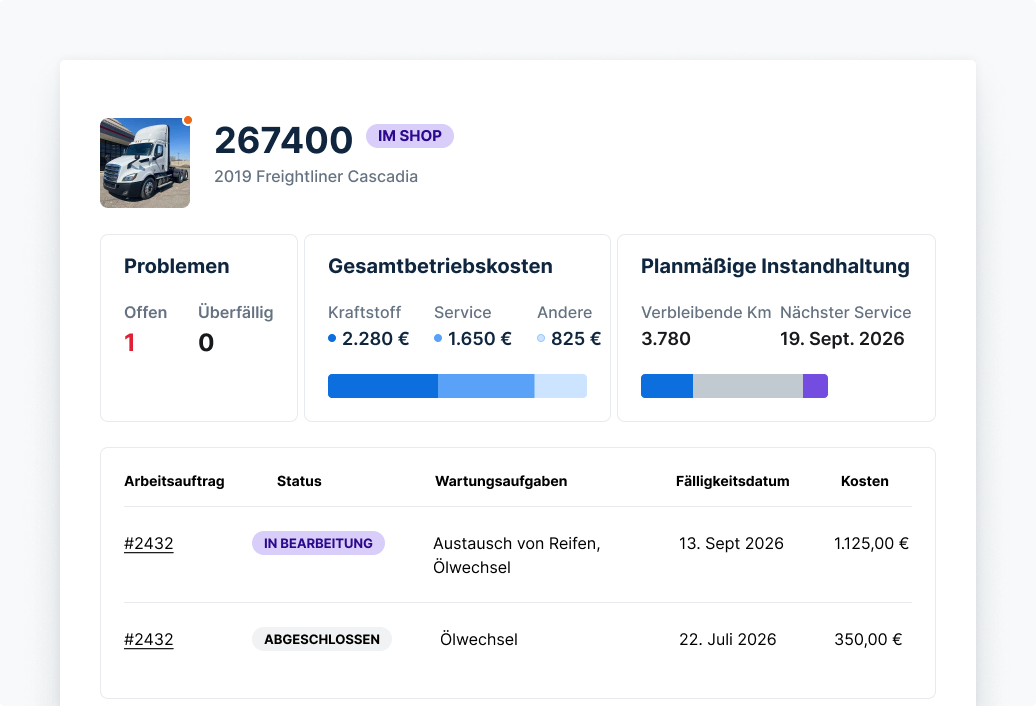The height and width of the screenshot is (706, 1036).
Task: Click the Verbleibende Km label
Action: click(706, 312)
